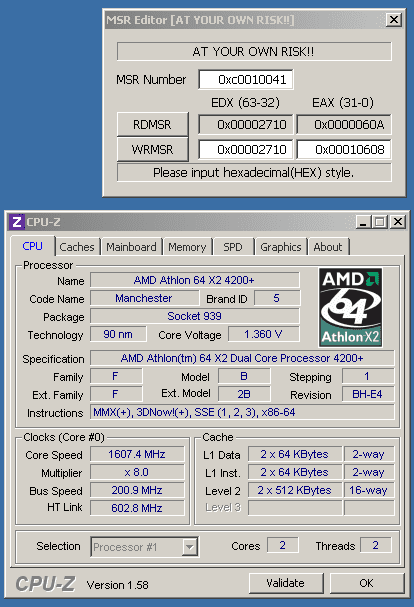Open the SPD tab

[232, 247]
